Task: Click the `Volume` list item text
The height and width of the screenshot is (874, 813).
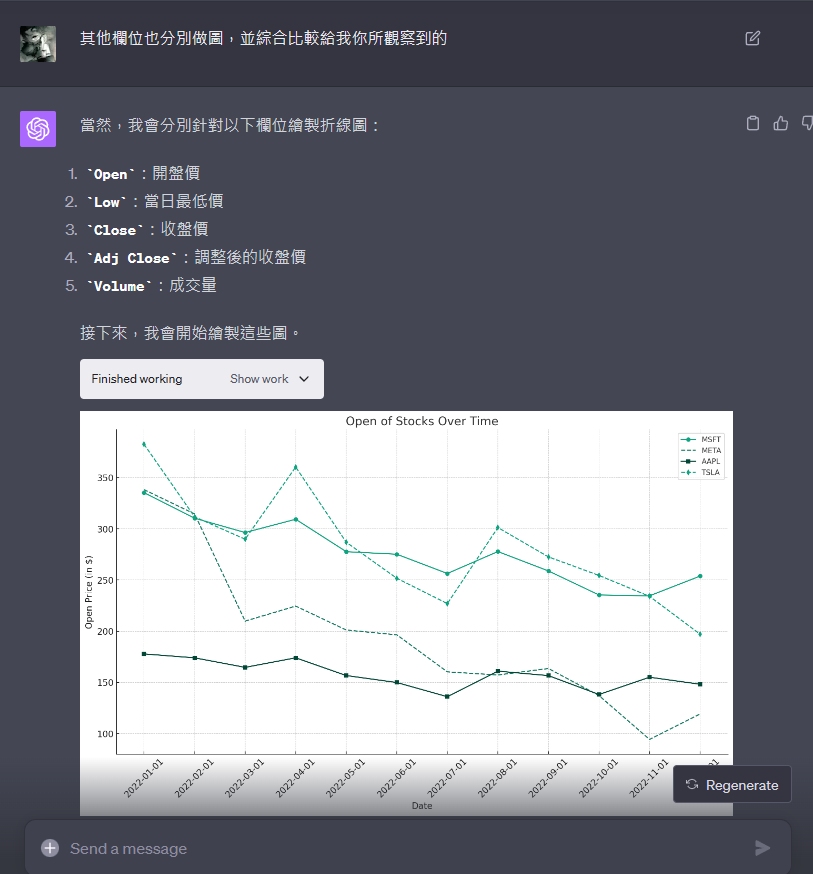Action: [152, 285]
